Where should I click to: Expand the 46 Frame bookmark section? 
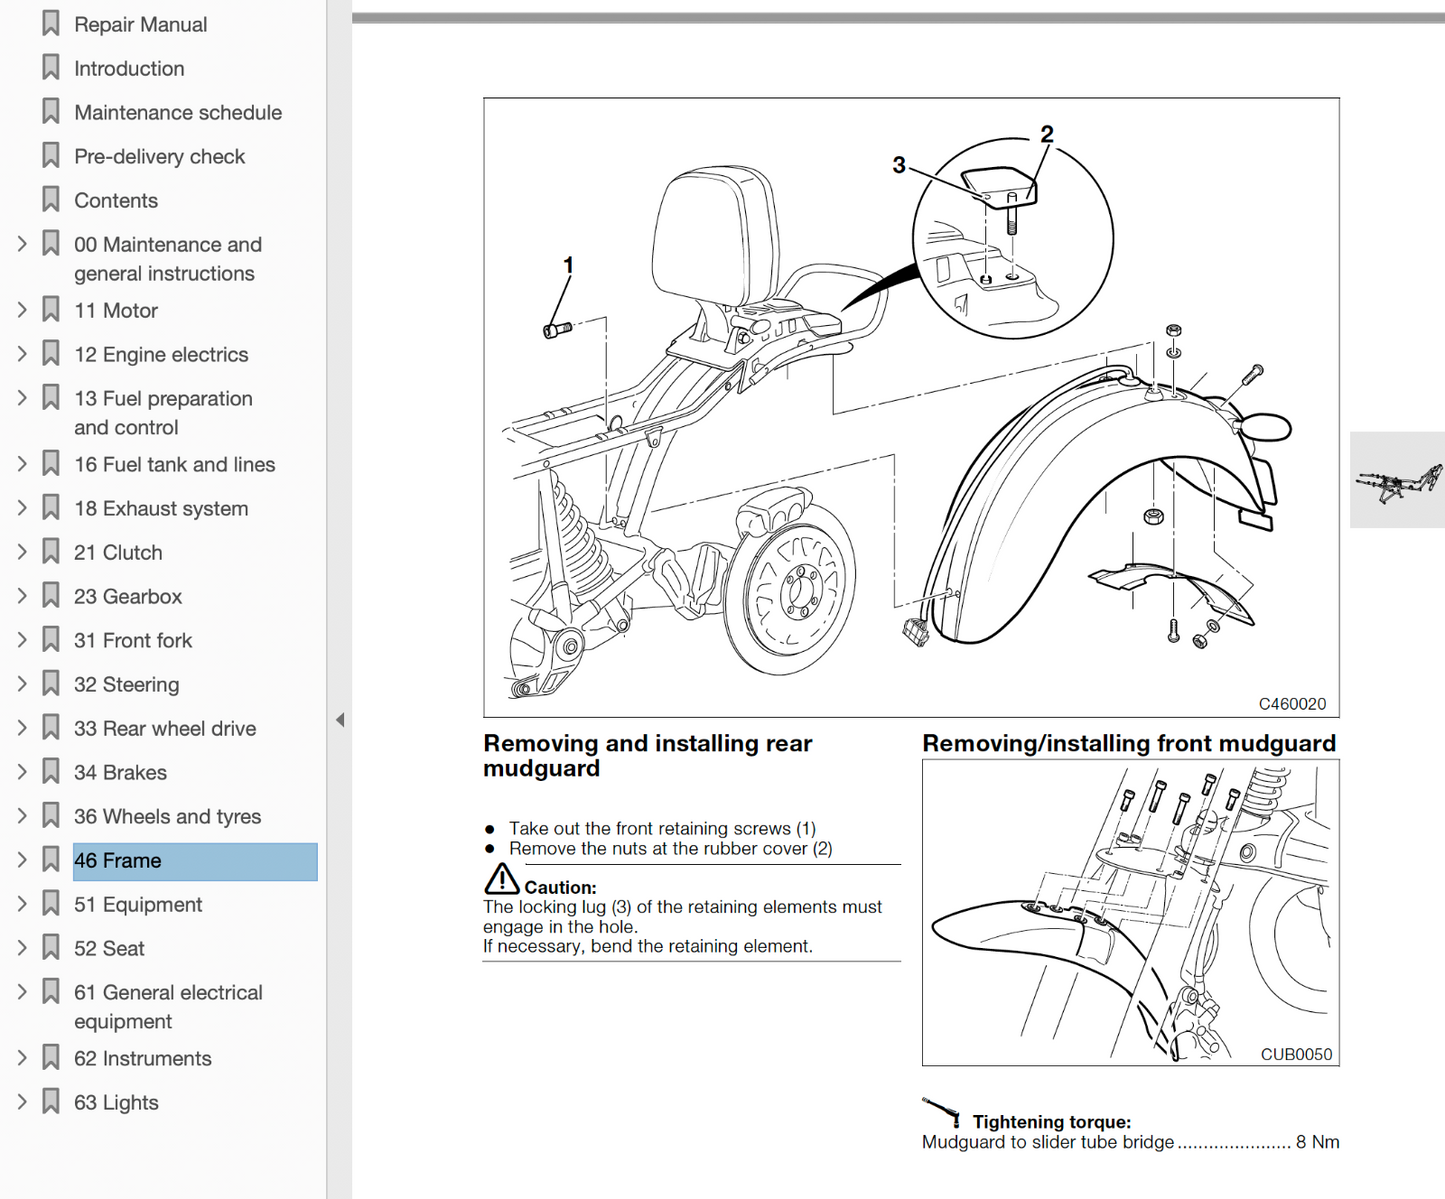tap(22, 860)
